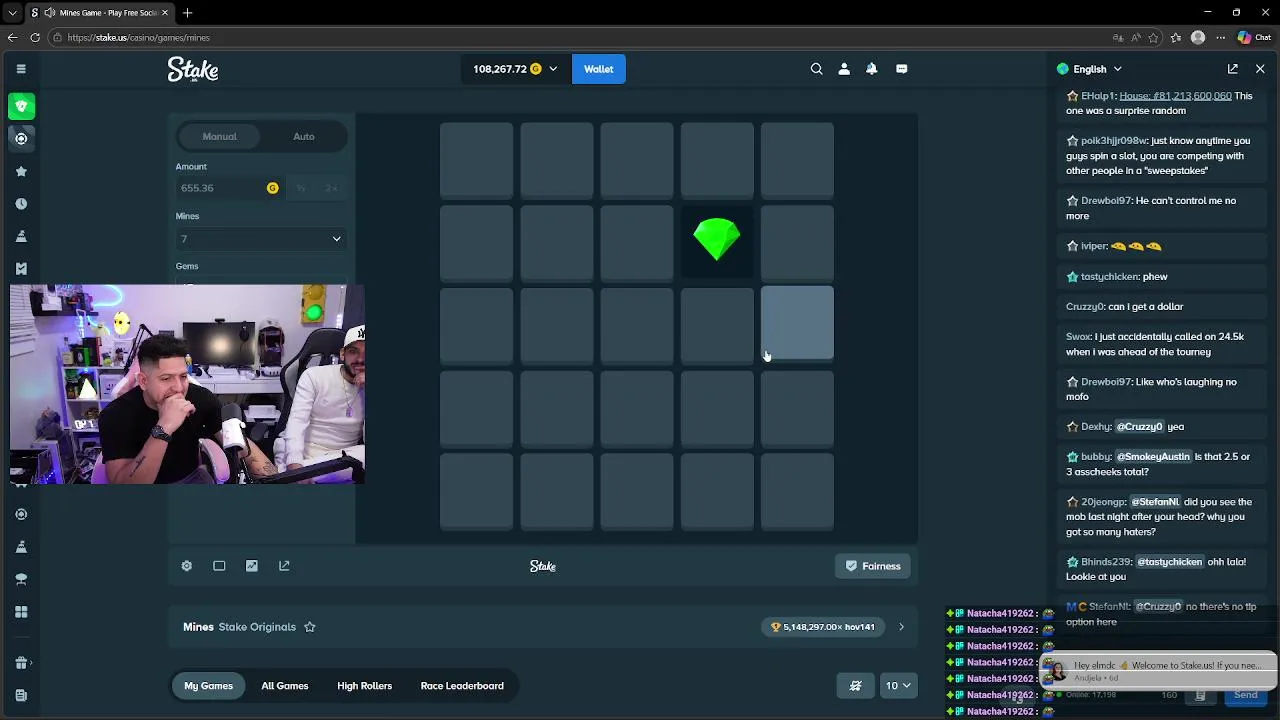Select the High Rollers tab
The width and height of the screenshot is (1280, 720).
click(364, 686)
